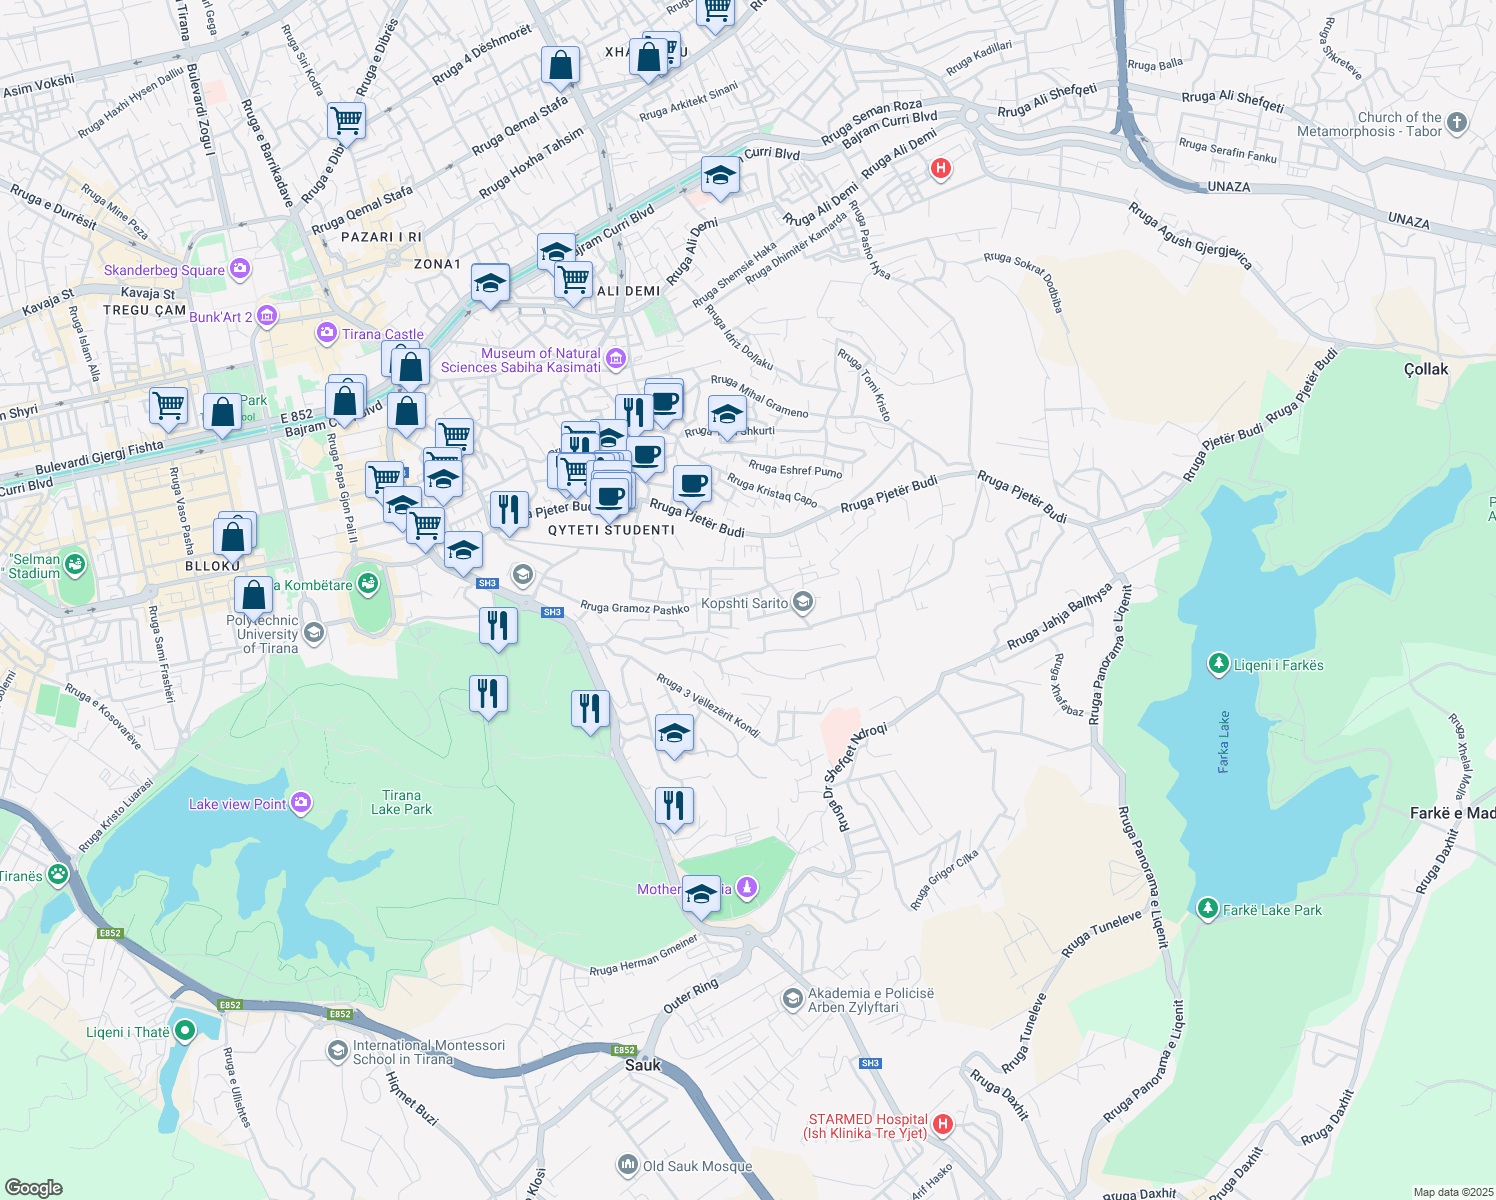This screenshot has height=1200, width=1496.
Task: Click the Kopshti Sarito school marker
Action: point(802,602)
